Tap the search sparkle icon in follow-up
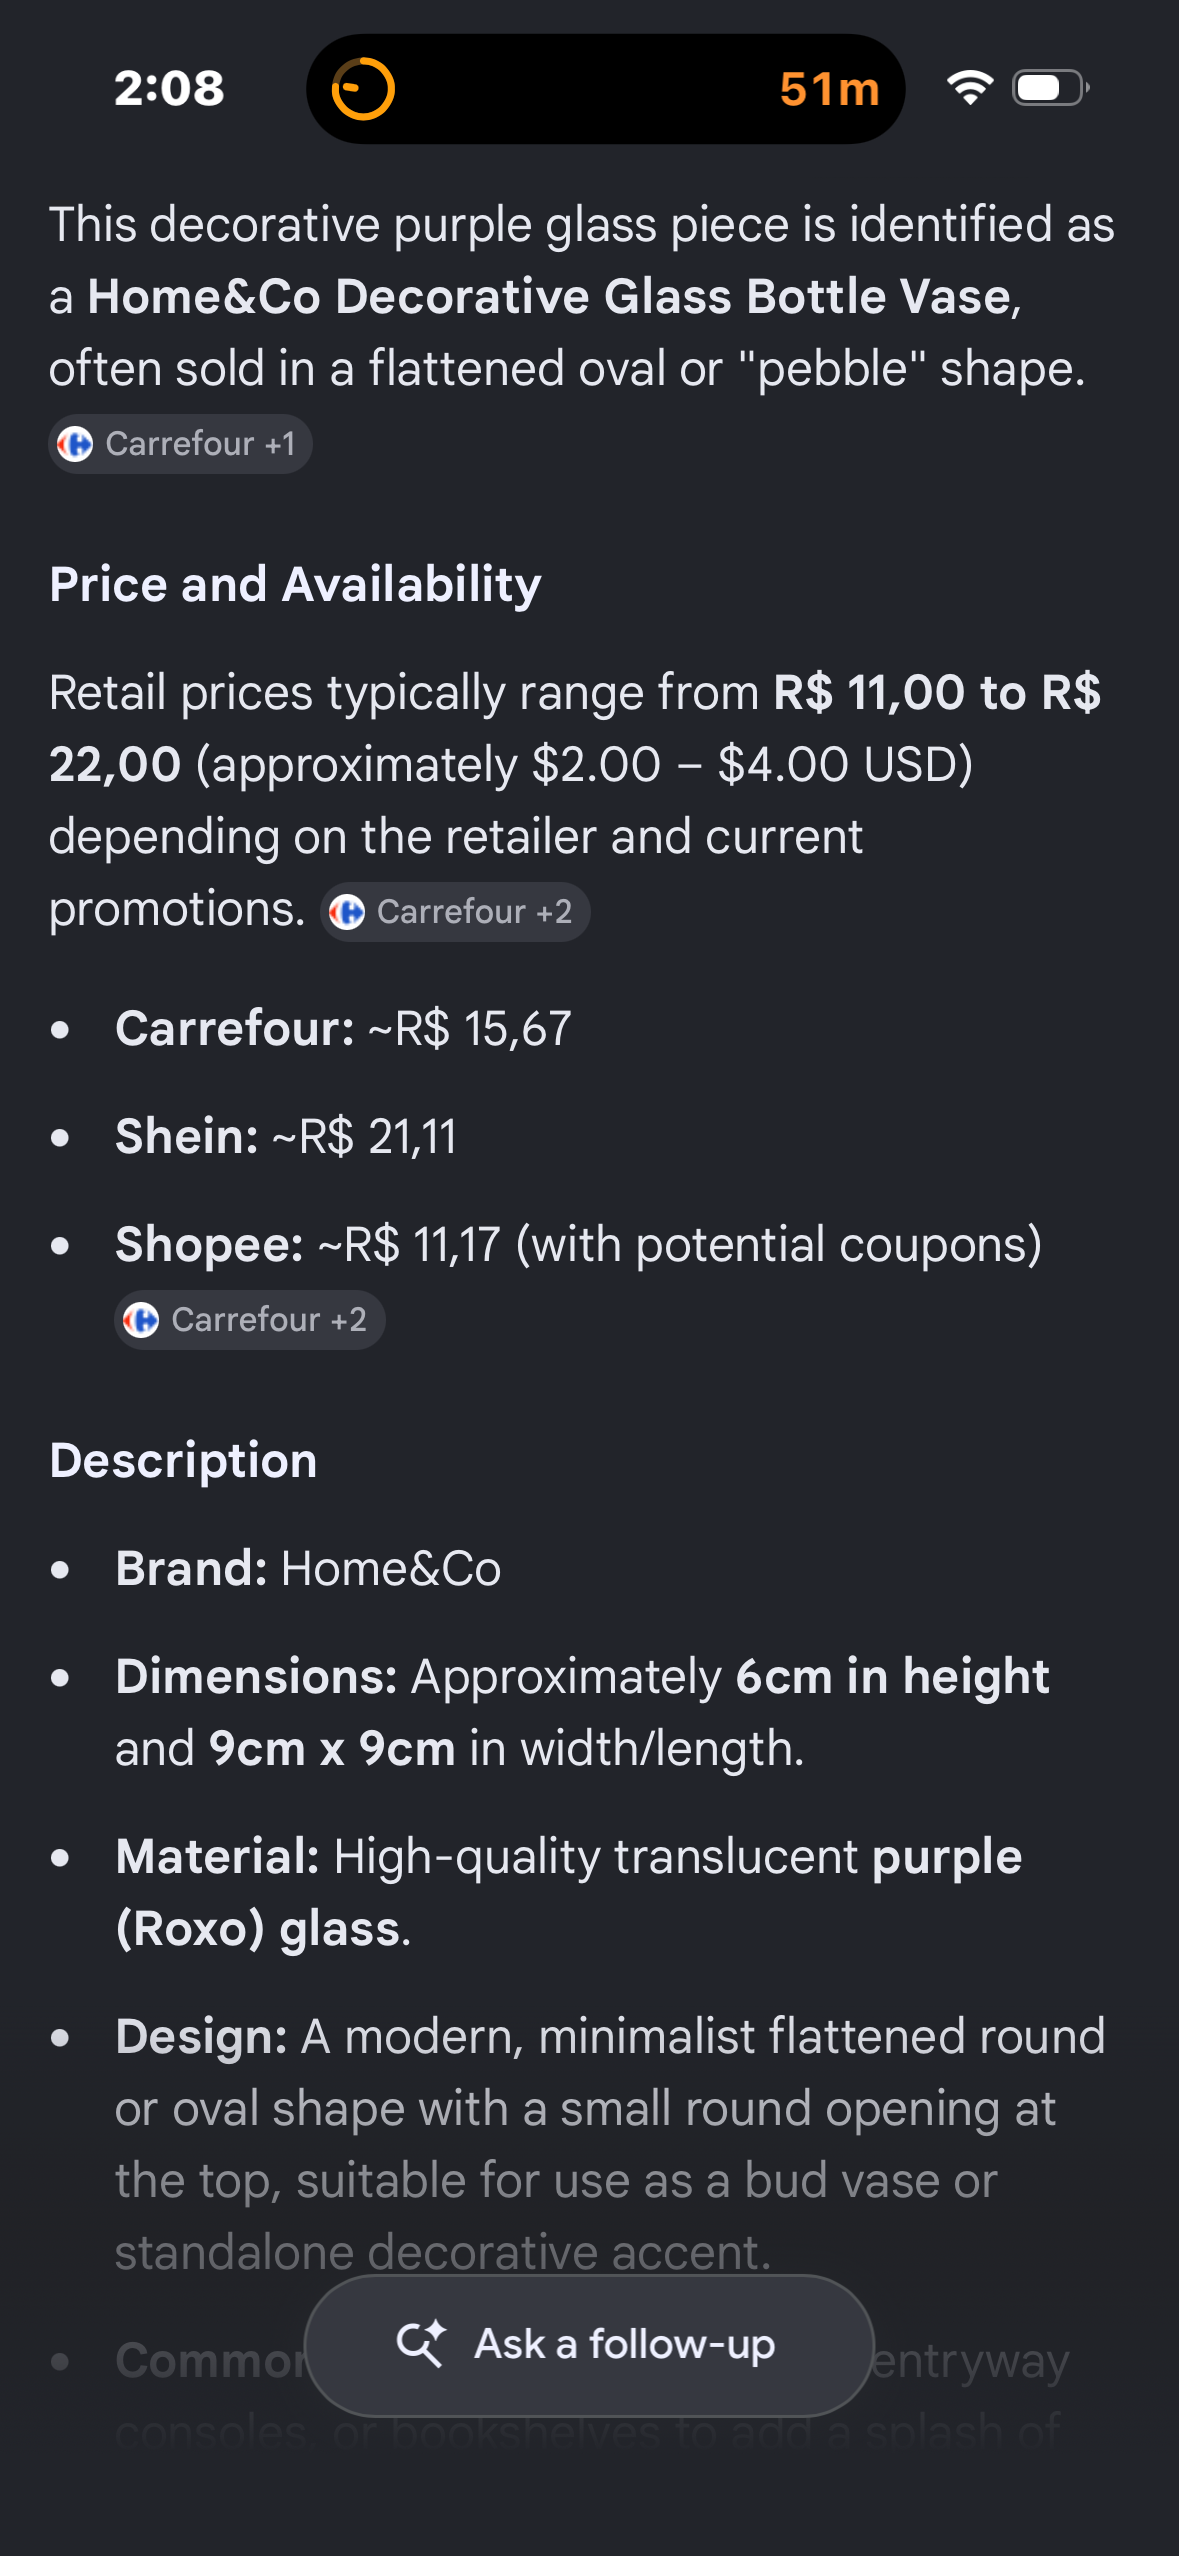 pyautogui.click(x=421, y=2344)
